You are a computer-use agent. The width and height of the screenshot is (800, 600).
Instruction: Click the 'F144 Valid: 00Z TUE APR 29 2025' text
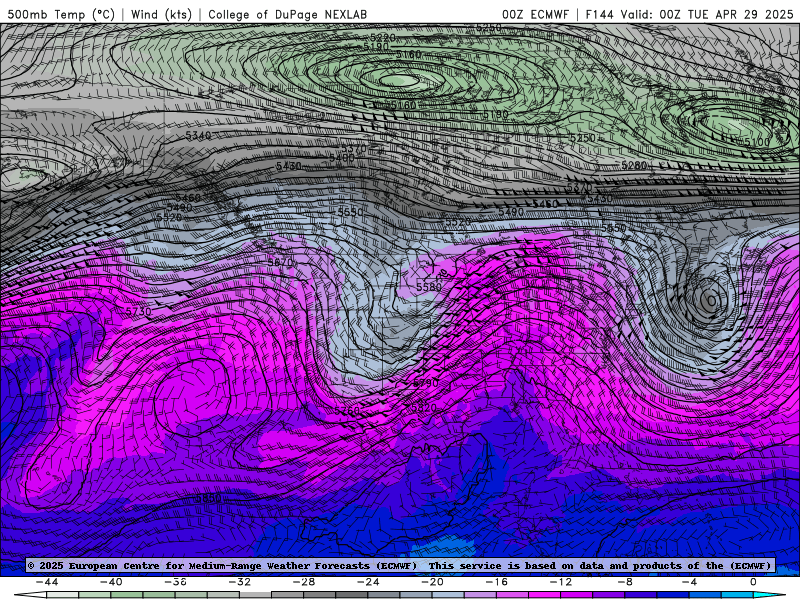tap(689, 14)
